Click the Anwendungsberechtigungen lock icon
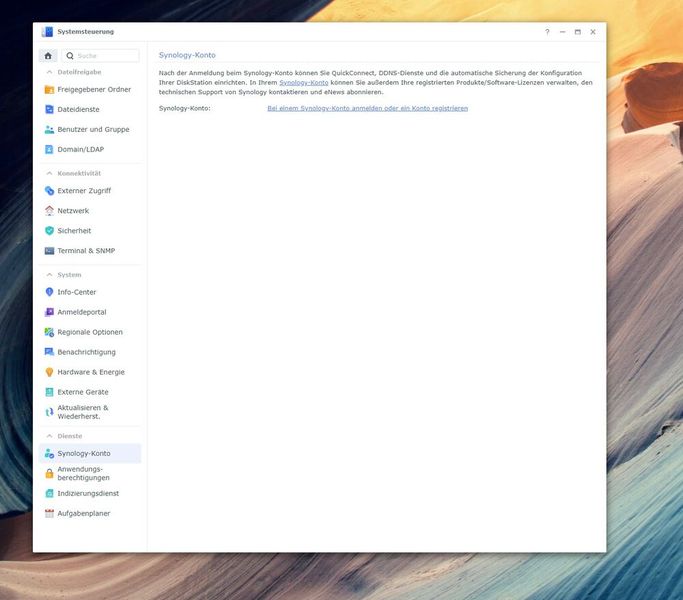The height and width of the screenshot is (600, 683). (49, 474)
